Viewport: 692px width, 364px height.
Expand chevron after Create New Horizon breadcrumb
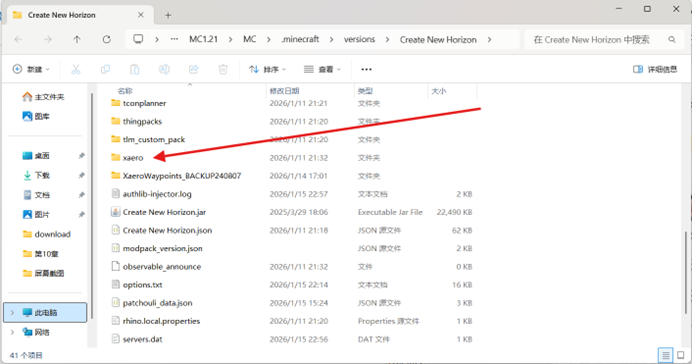point(489,39)
